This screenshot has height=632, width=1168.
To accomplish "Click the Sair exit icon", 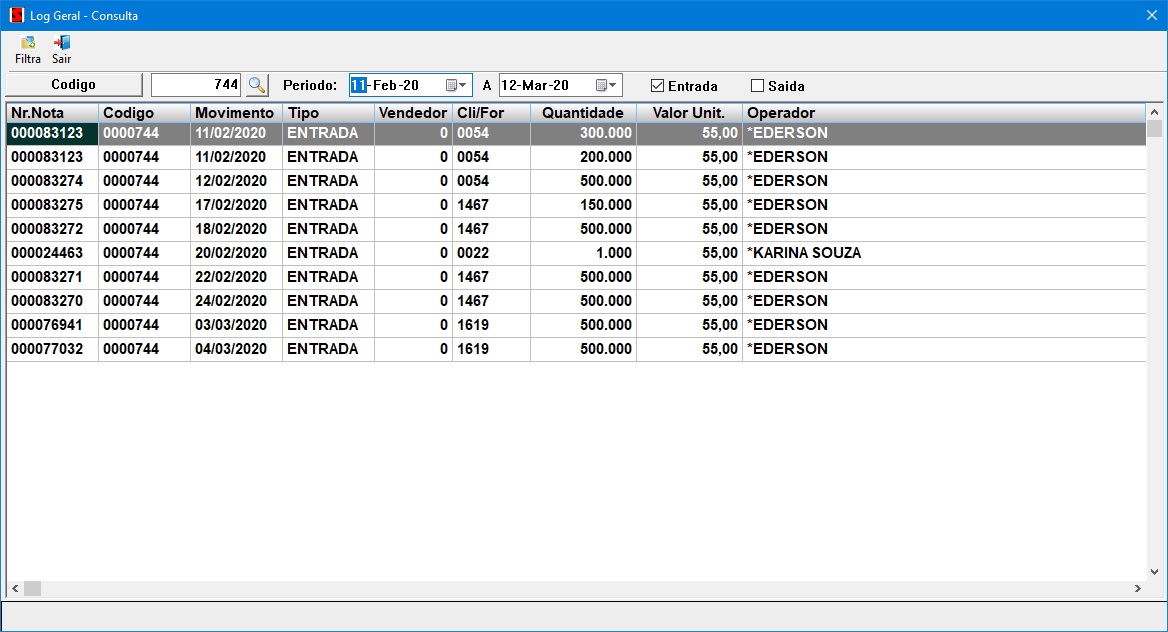I will pos(62,43).
